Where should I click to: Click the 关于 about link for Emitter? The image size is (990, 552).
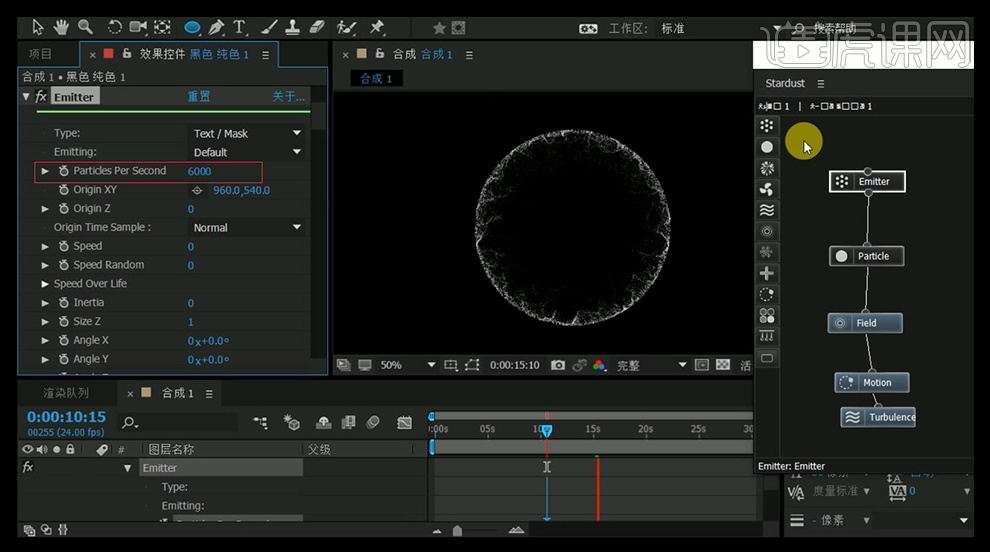pyautogui.click(x=288, y=97)
